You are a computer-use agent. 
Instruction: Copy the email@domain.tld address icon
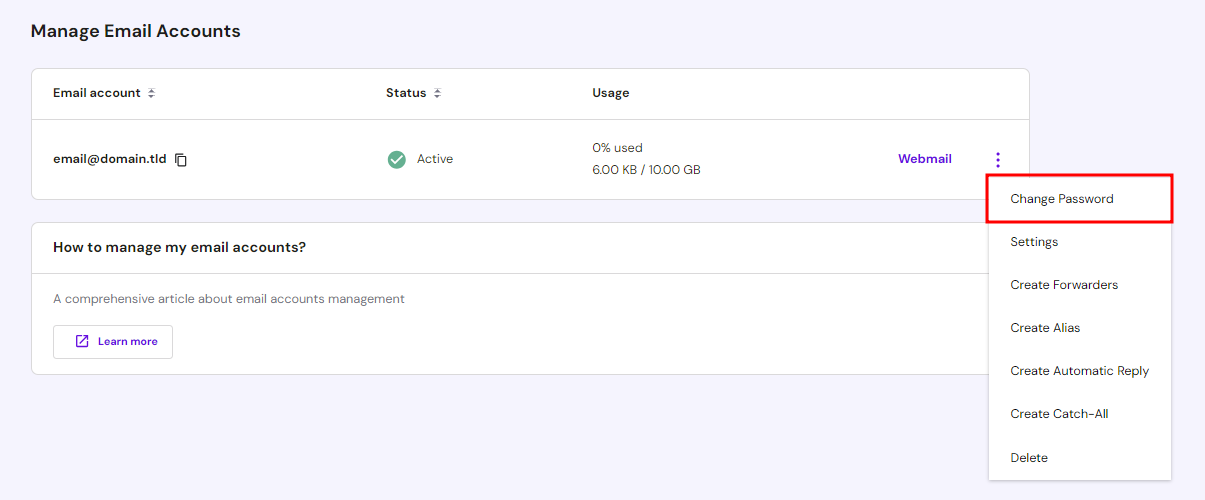click(181, 160)
